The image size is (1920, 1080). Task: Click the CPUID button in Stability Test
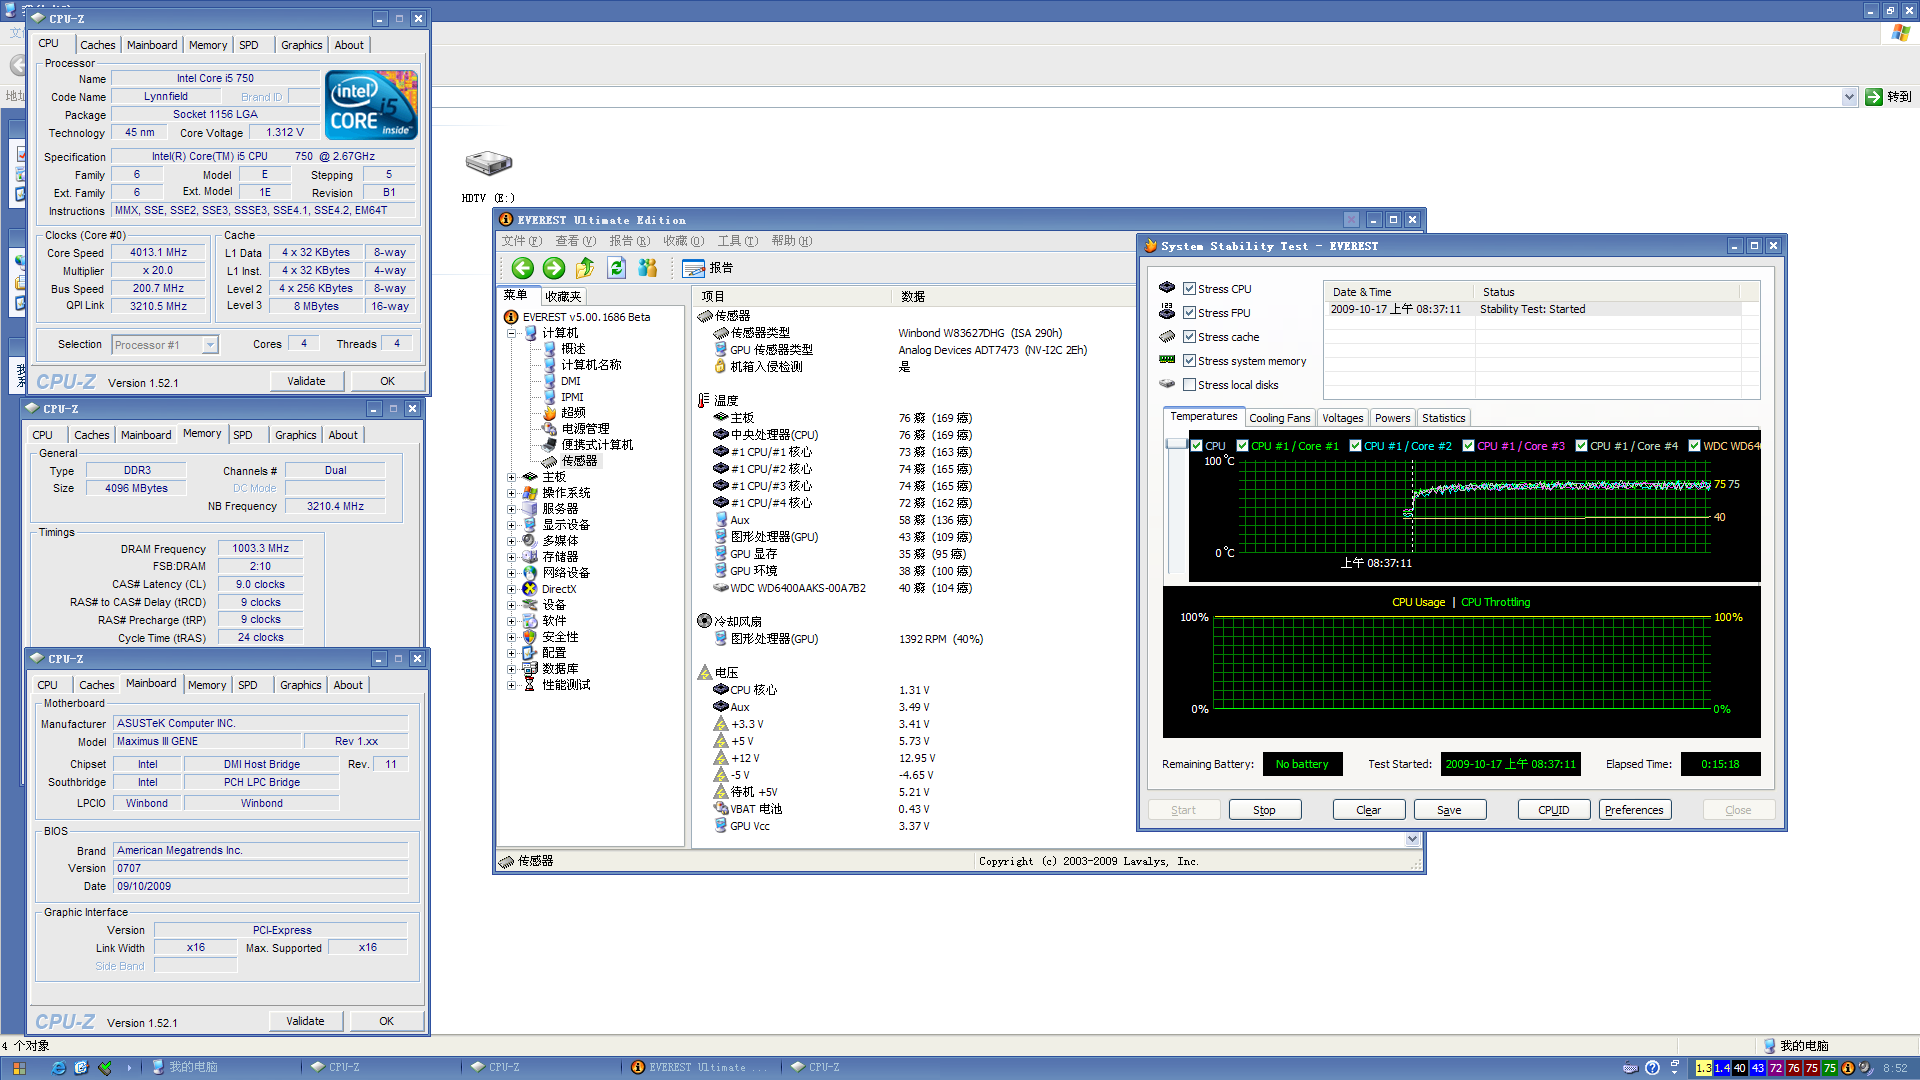[1554, 810]
